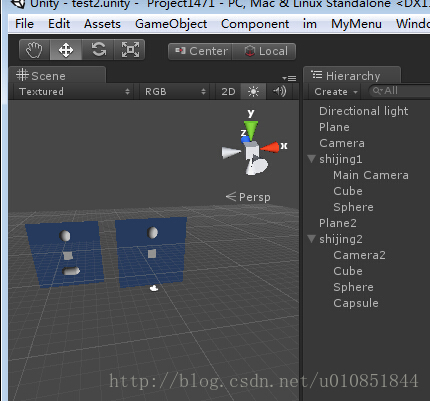Collapse the shijing1 tree node
The height and width of the screenshot is (401, 430).
311,159
